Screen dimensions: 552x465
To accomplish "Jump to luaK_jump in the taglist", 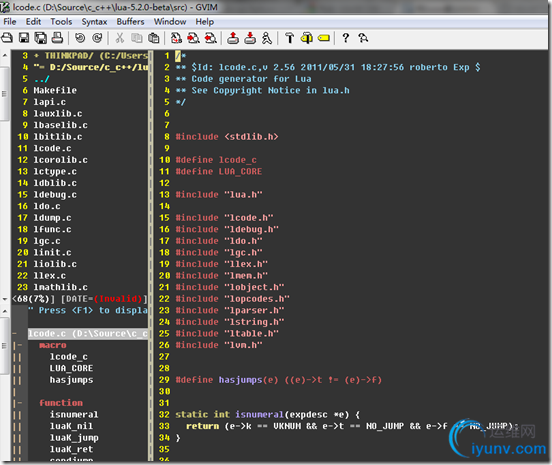I will coord(74,438).
